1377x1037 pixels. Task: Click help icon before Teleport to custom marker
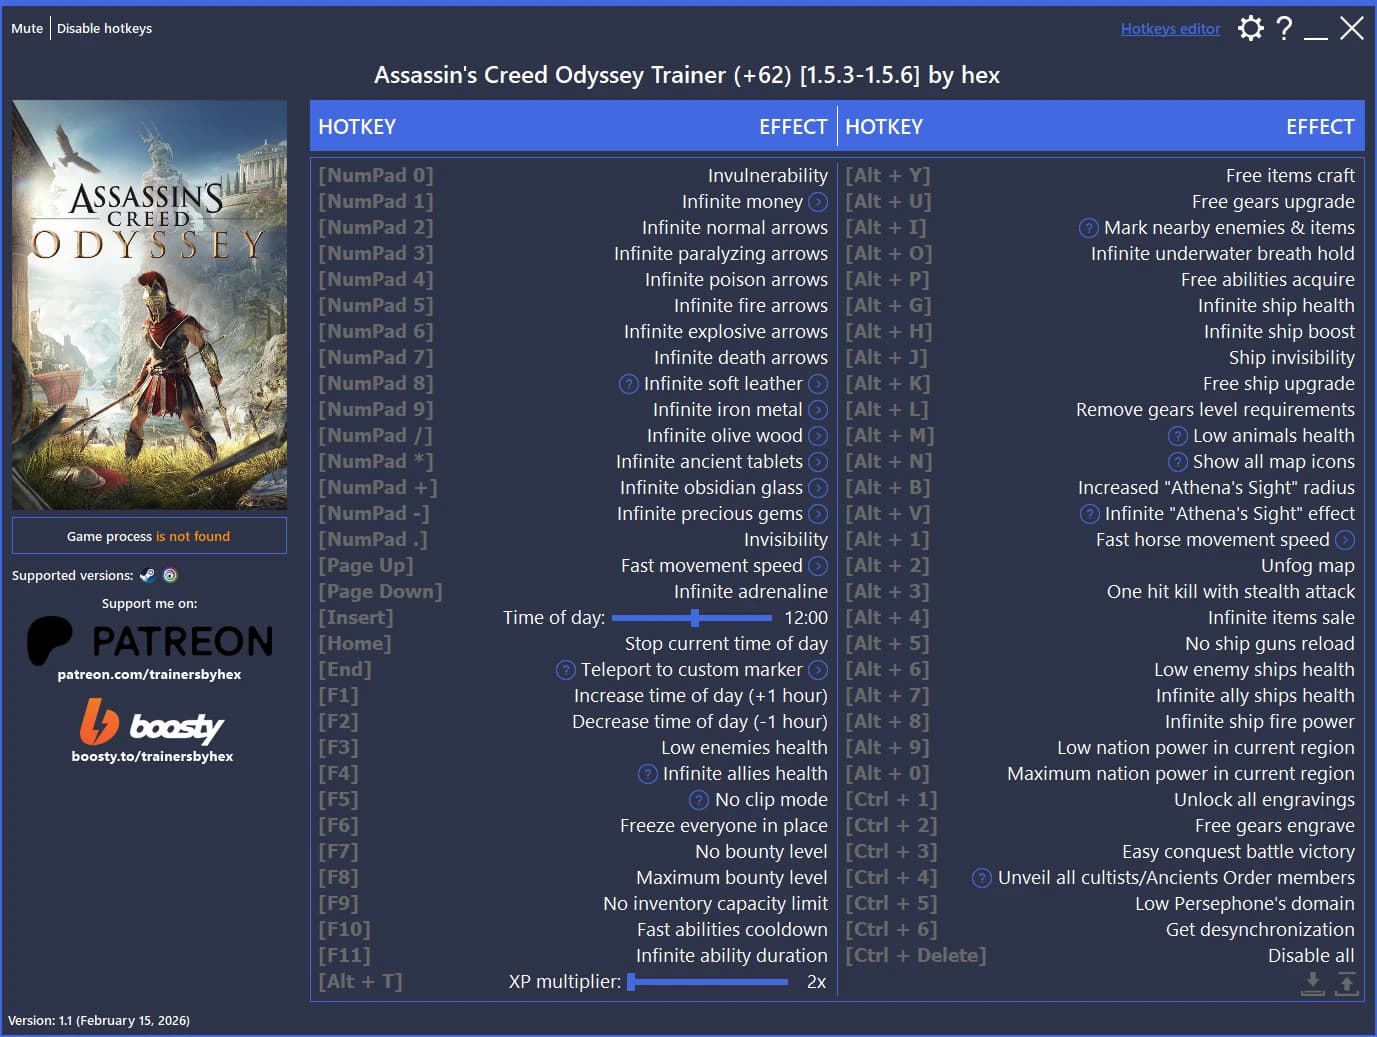coord(566,670)
